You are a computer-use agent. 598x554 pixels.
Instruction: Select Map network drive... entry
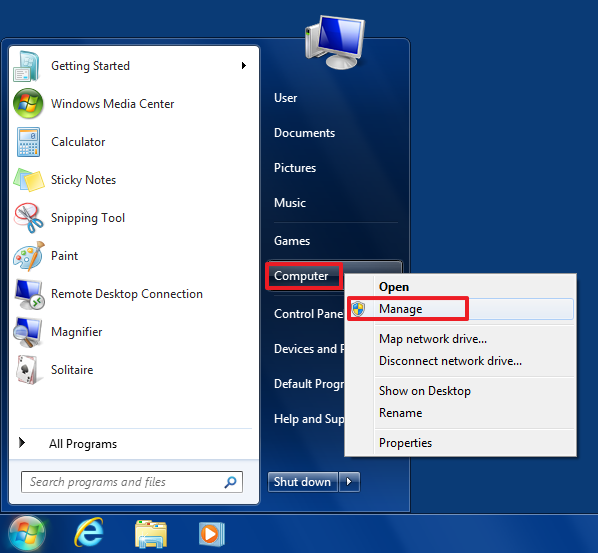pos(432,339)
